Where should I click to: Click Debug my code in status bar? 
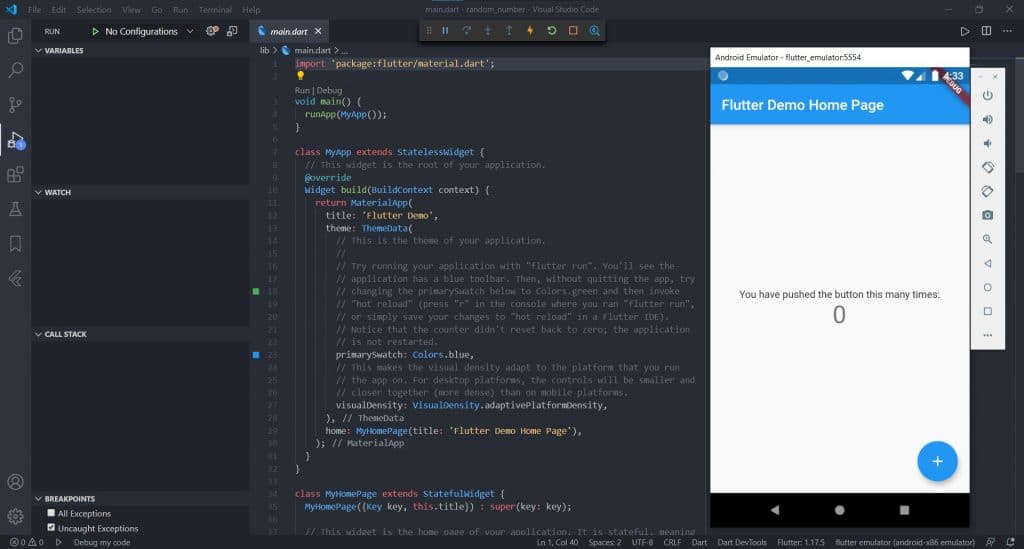pos(102,542)
